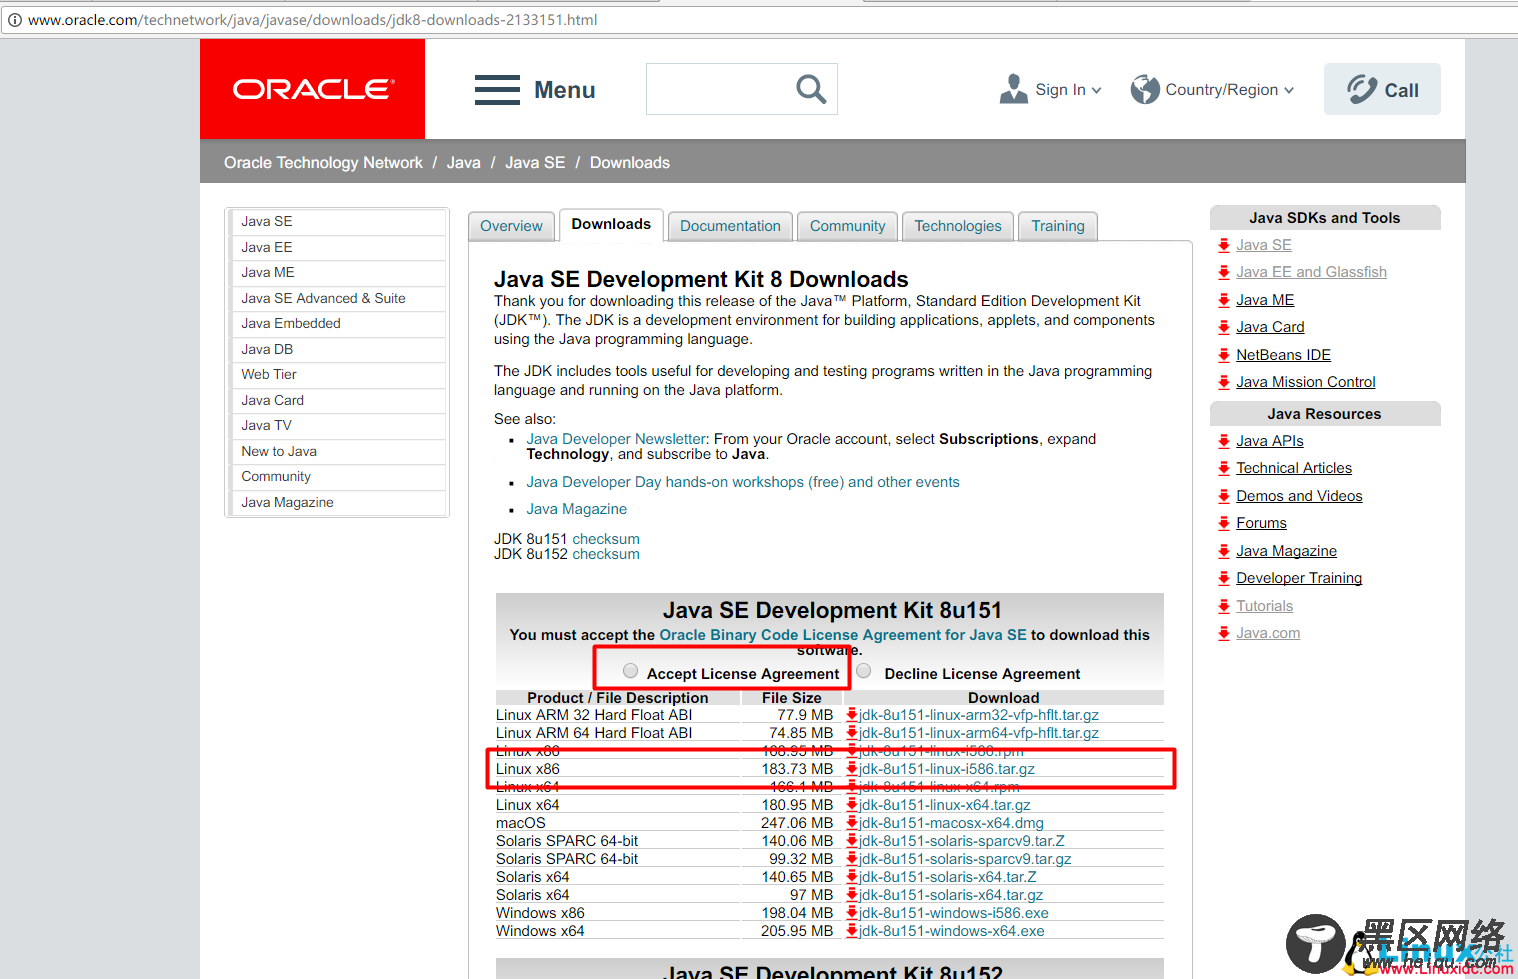Click download arrow icon beside Java ME link
The image size is (1518, 979).
tap(1224, 300)
